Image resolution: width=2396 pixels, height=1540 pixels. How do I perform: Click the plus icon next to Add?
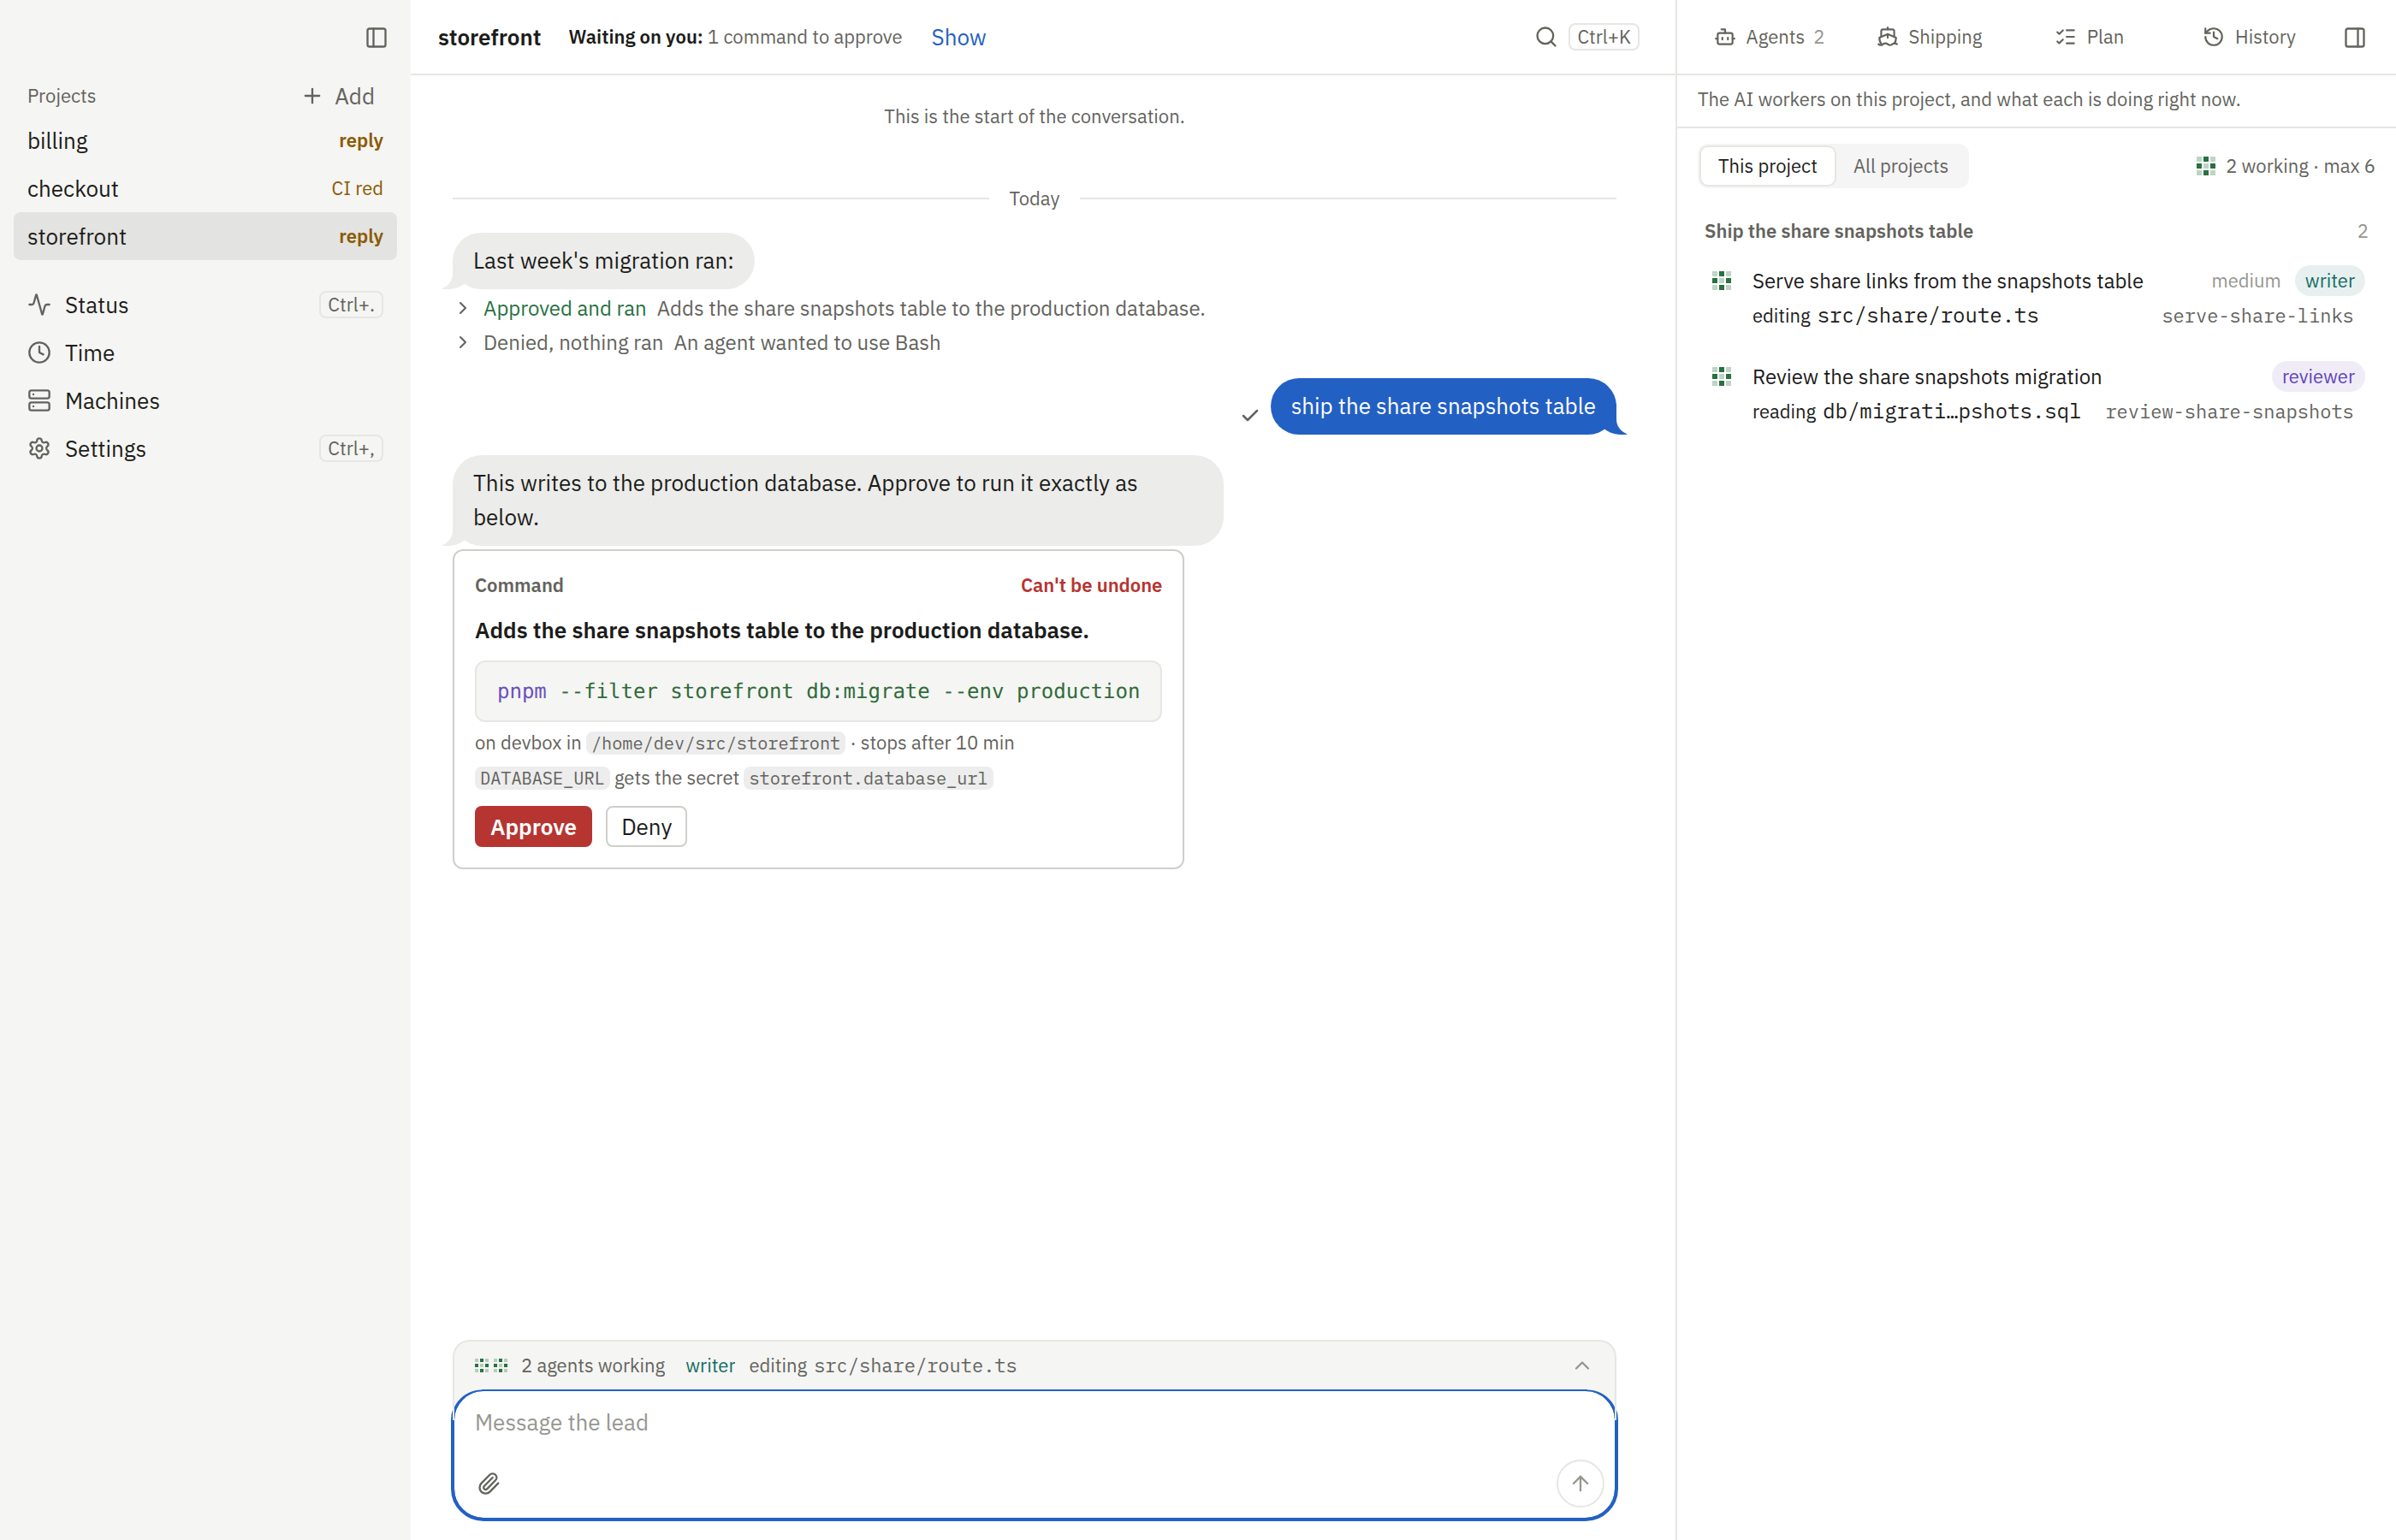pos(312,96)
